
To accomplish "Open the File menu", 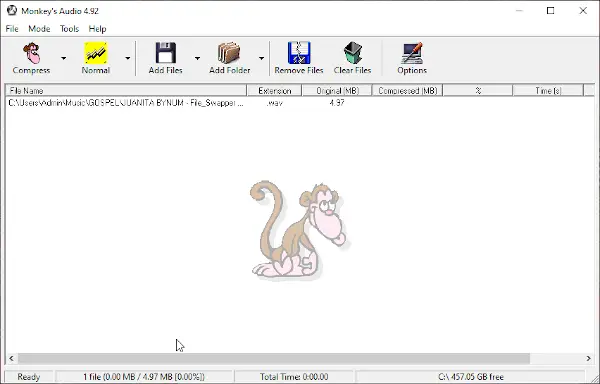I will pyautogui.click(x=12, y=29).
